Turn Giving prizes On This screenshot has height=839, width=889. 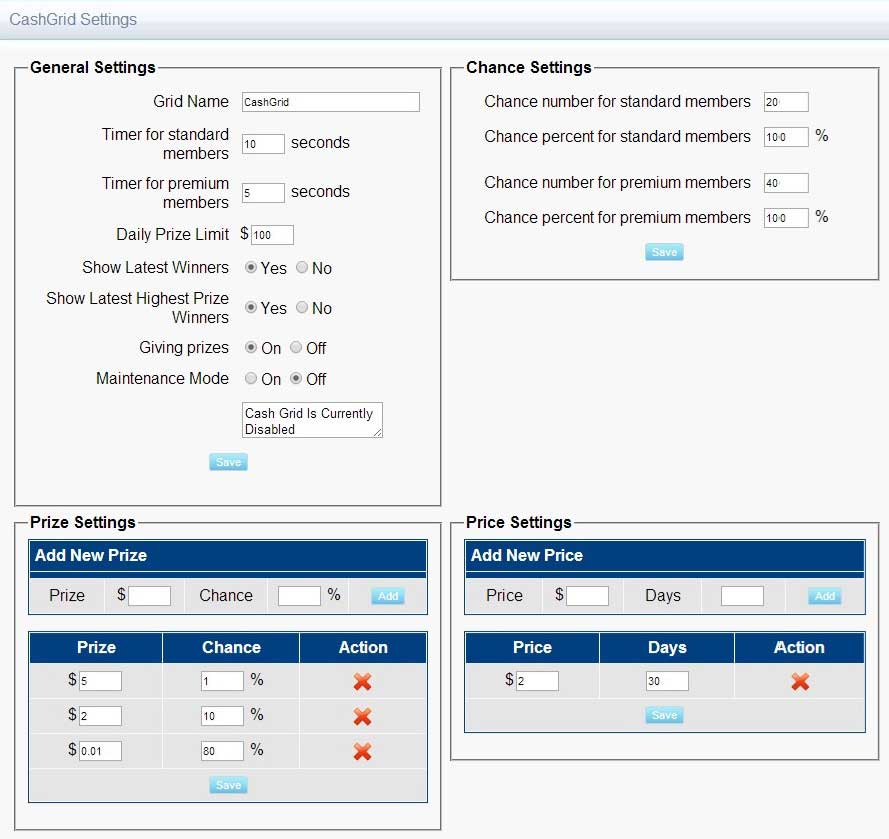[251, 347]
